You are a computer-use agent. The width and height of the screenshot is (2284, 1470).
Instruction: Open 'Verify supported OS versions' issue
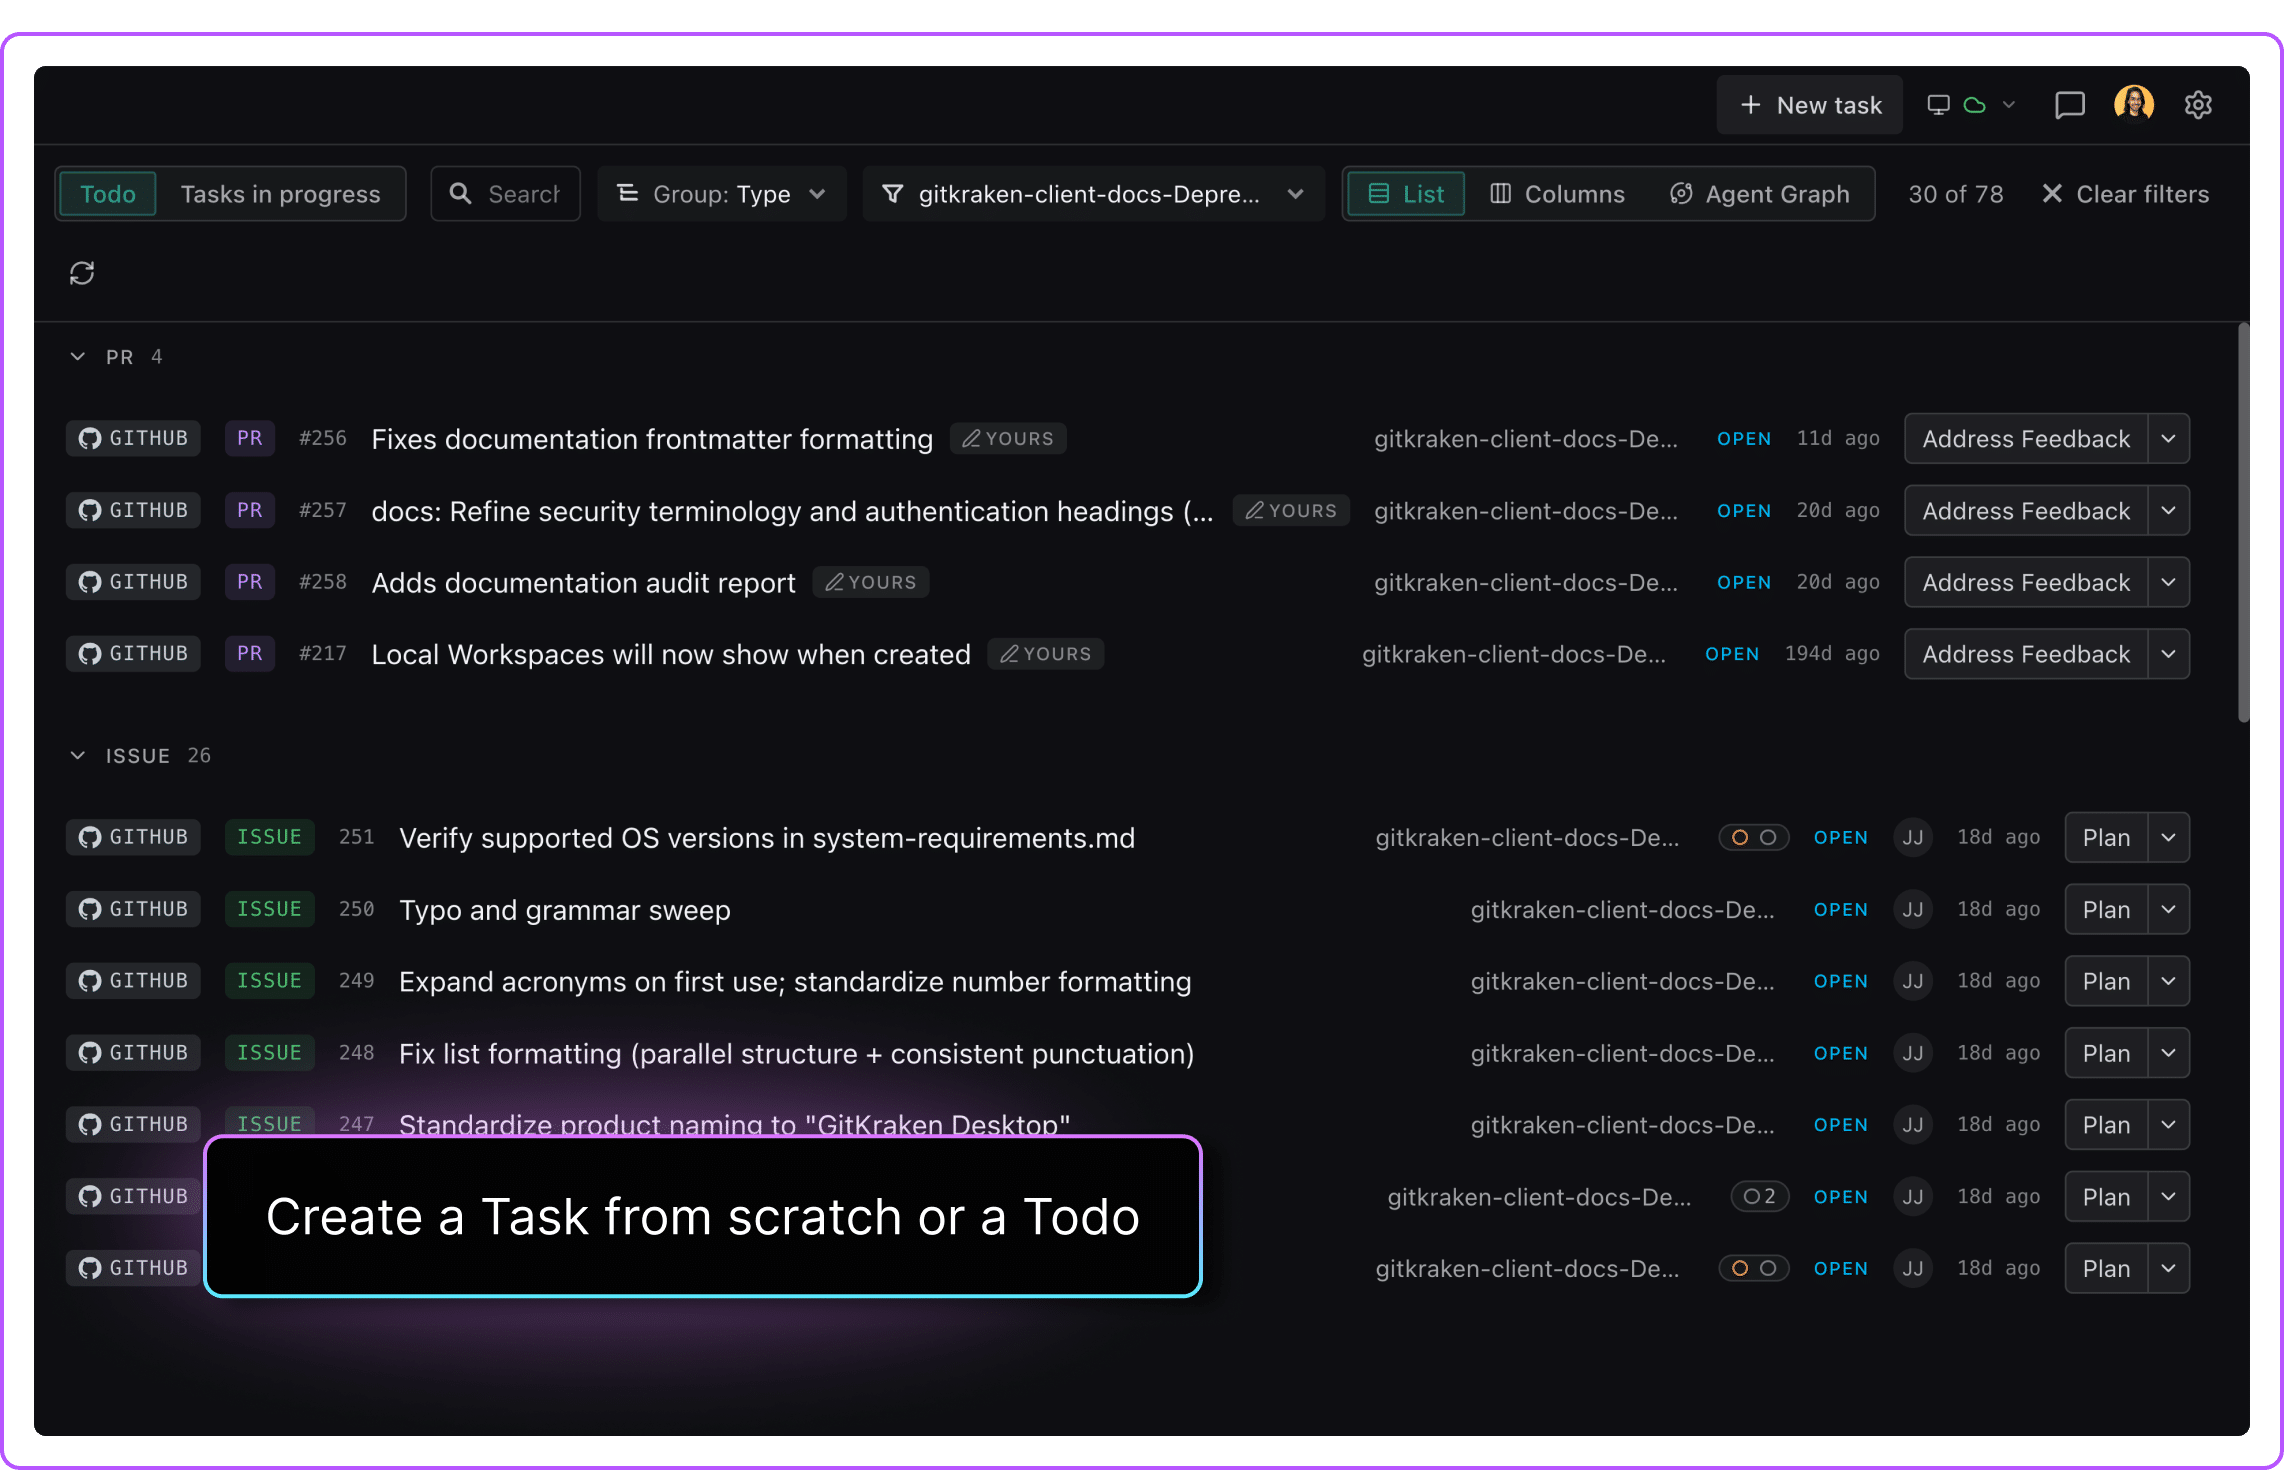(x=767, y=838)
